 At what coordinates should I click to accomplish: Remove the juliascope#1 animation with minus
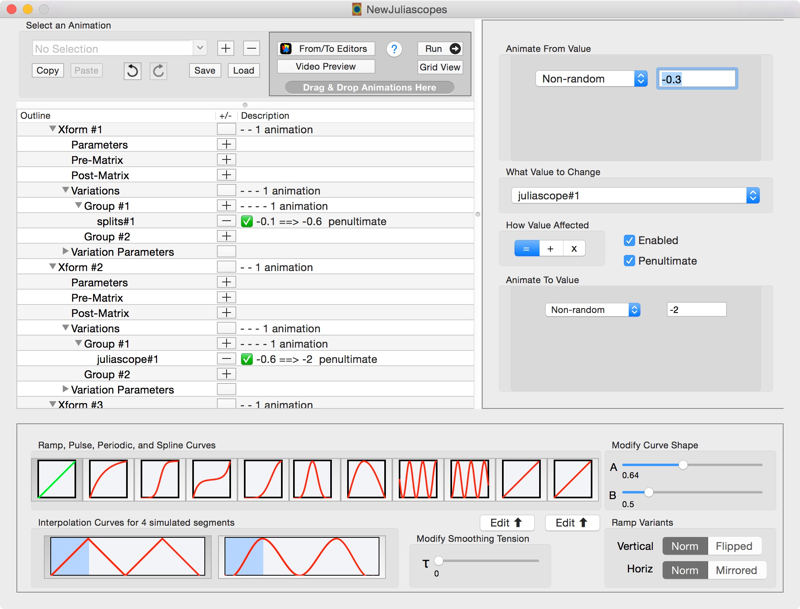tap(227, 359)
